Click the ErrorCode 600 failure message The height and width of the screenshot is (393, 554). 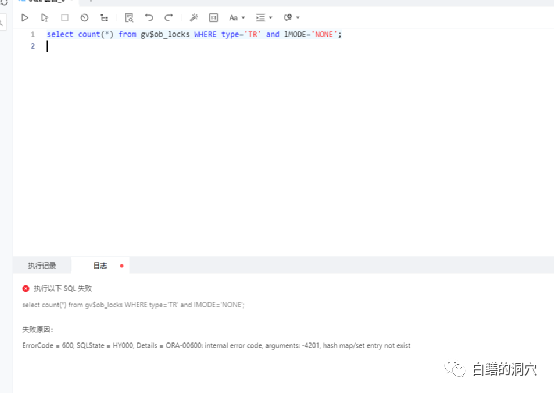pyautogui.click(x=216, y=345)
